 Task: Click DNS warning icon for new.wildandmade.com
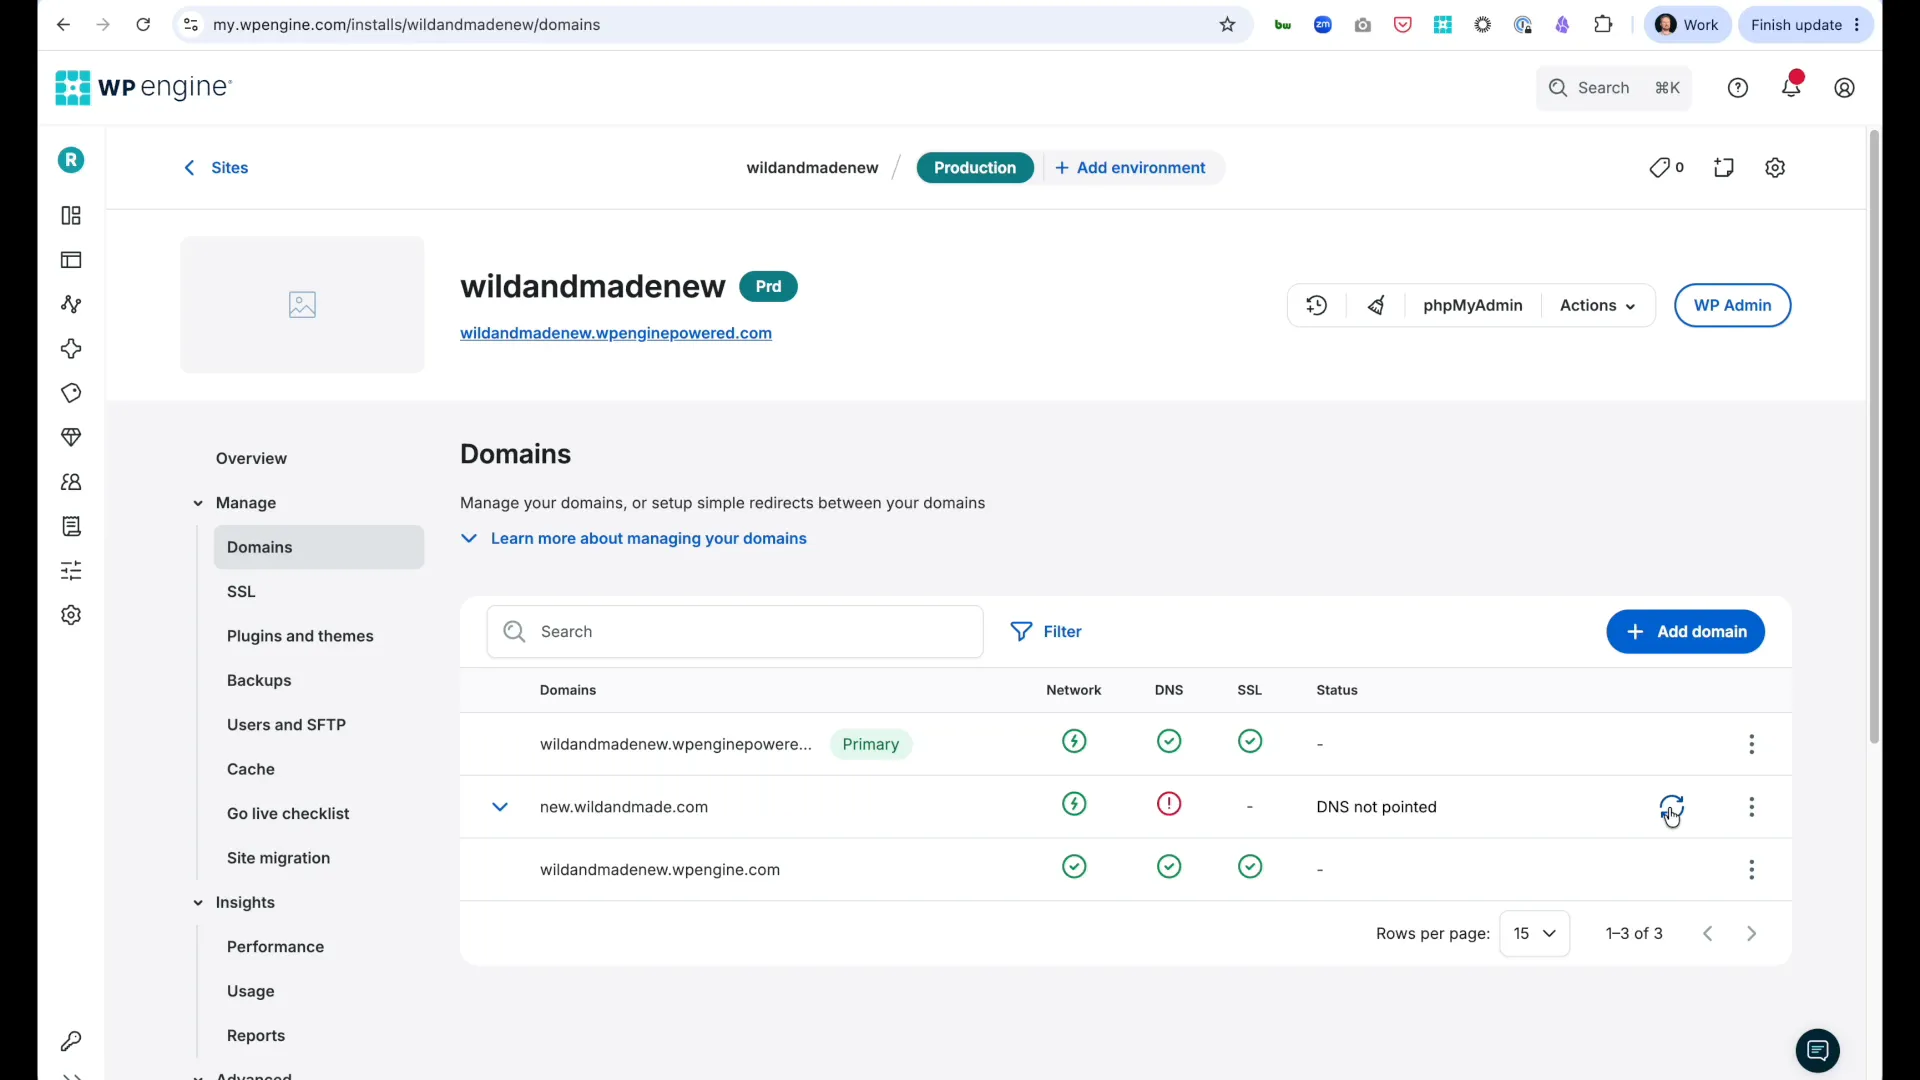pyautogui.click(x=1169, y=805)
